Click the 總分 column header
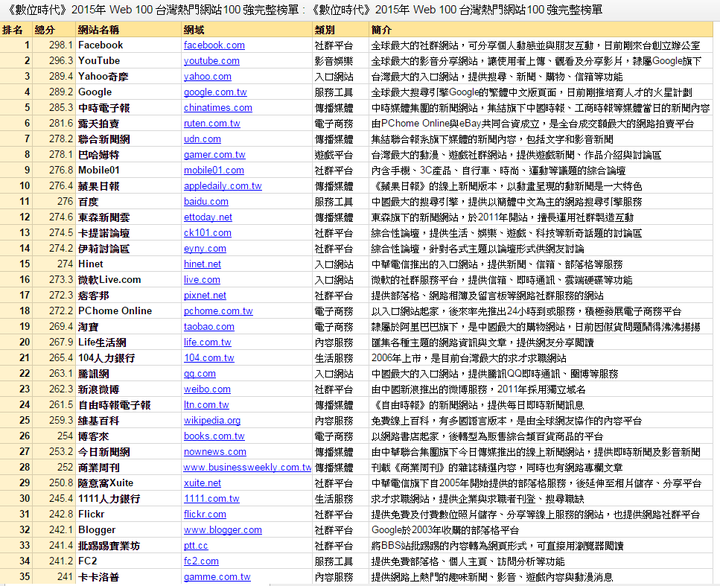 coord(53,30)
